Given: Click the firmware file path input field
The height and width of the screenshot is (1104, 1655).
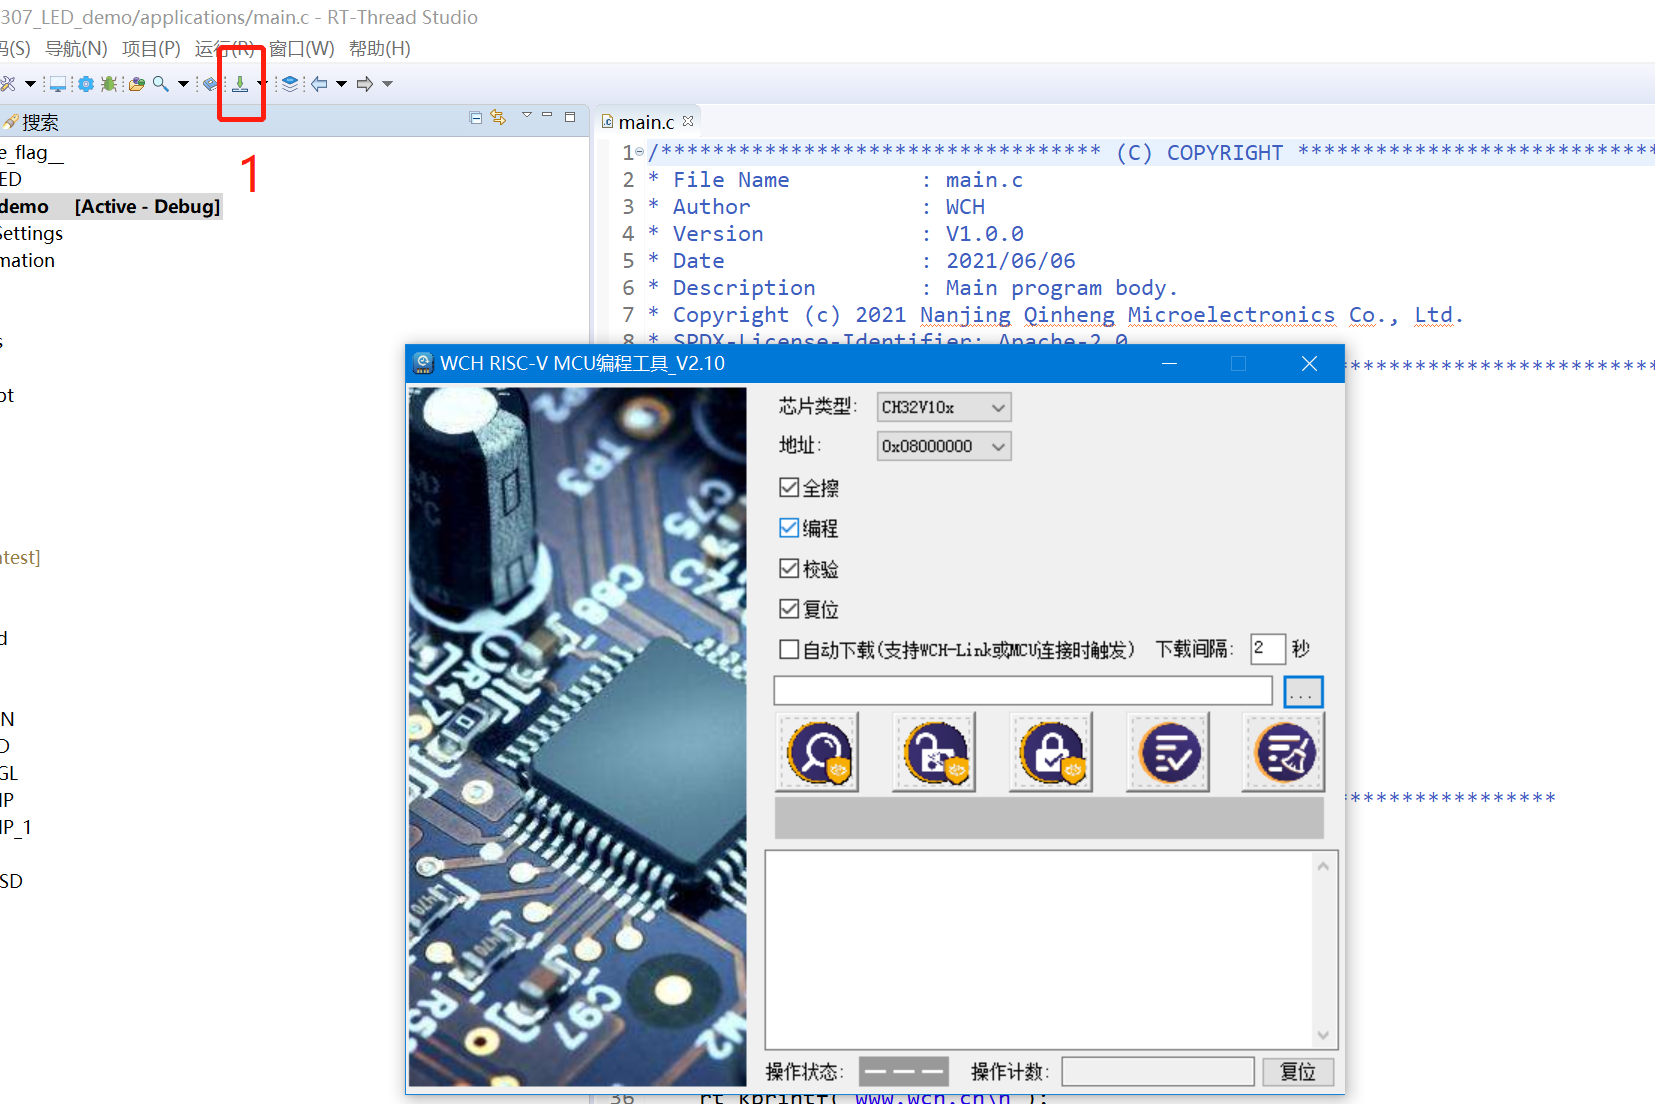Looking at the screenshot, I should click(x=1023, y=691).
